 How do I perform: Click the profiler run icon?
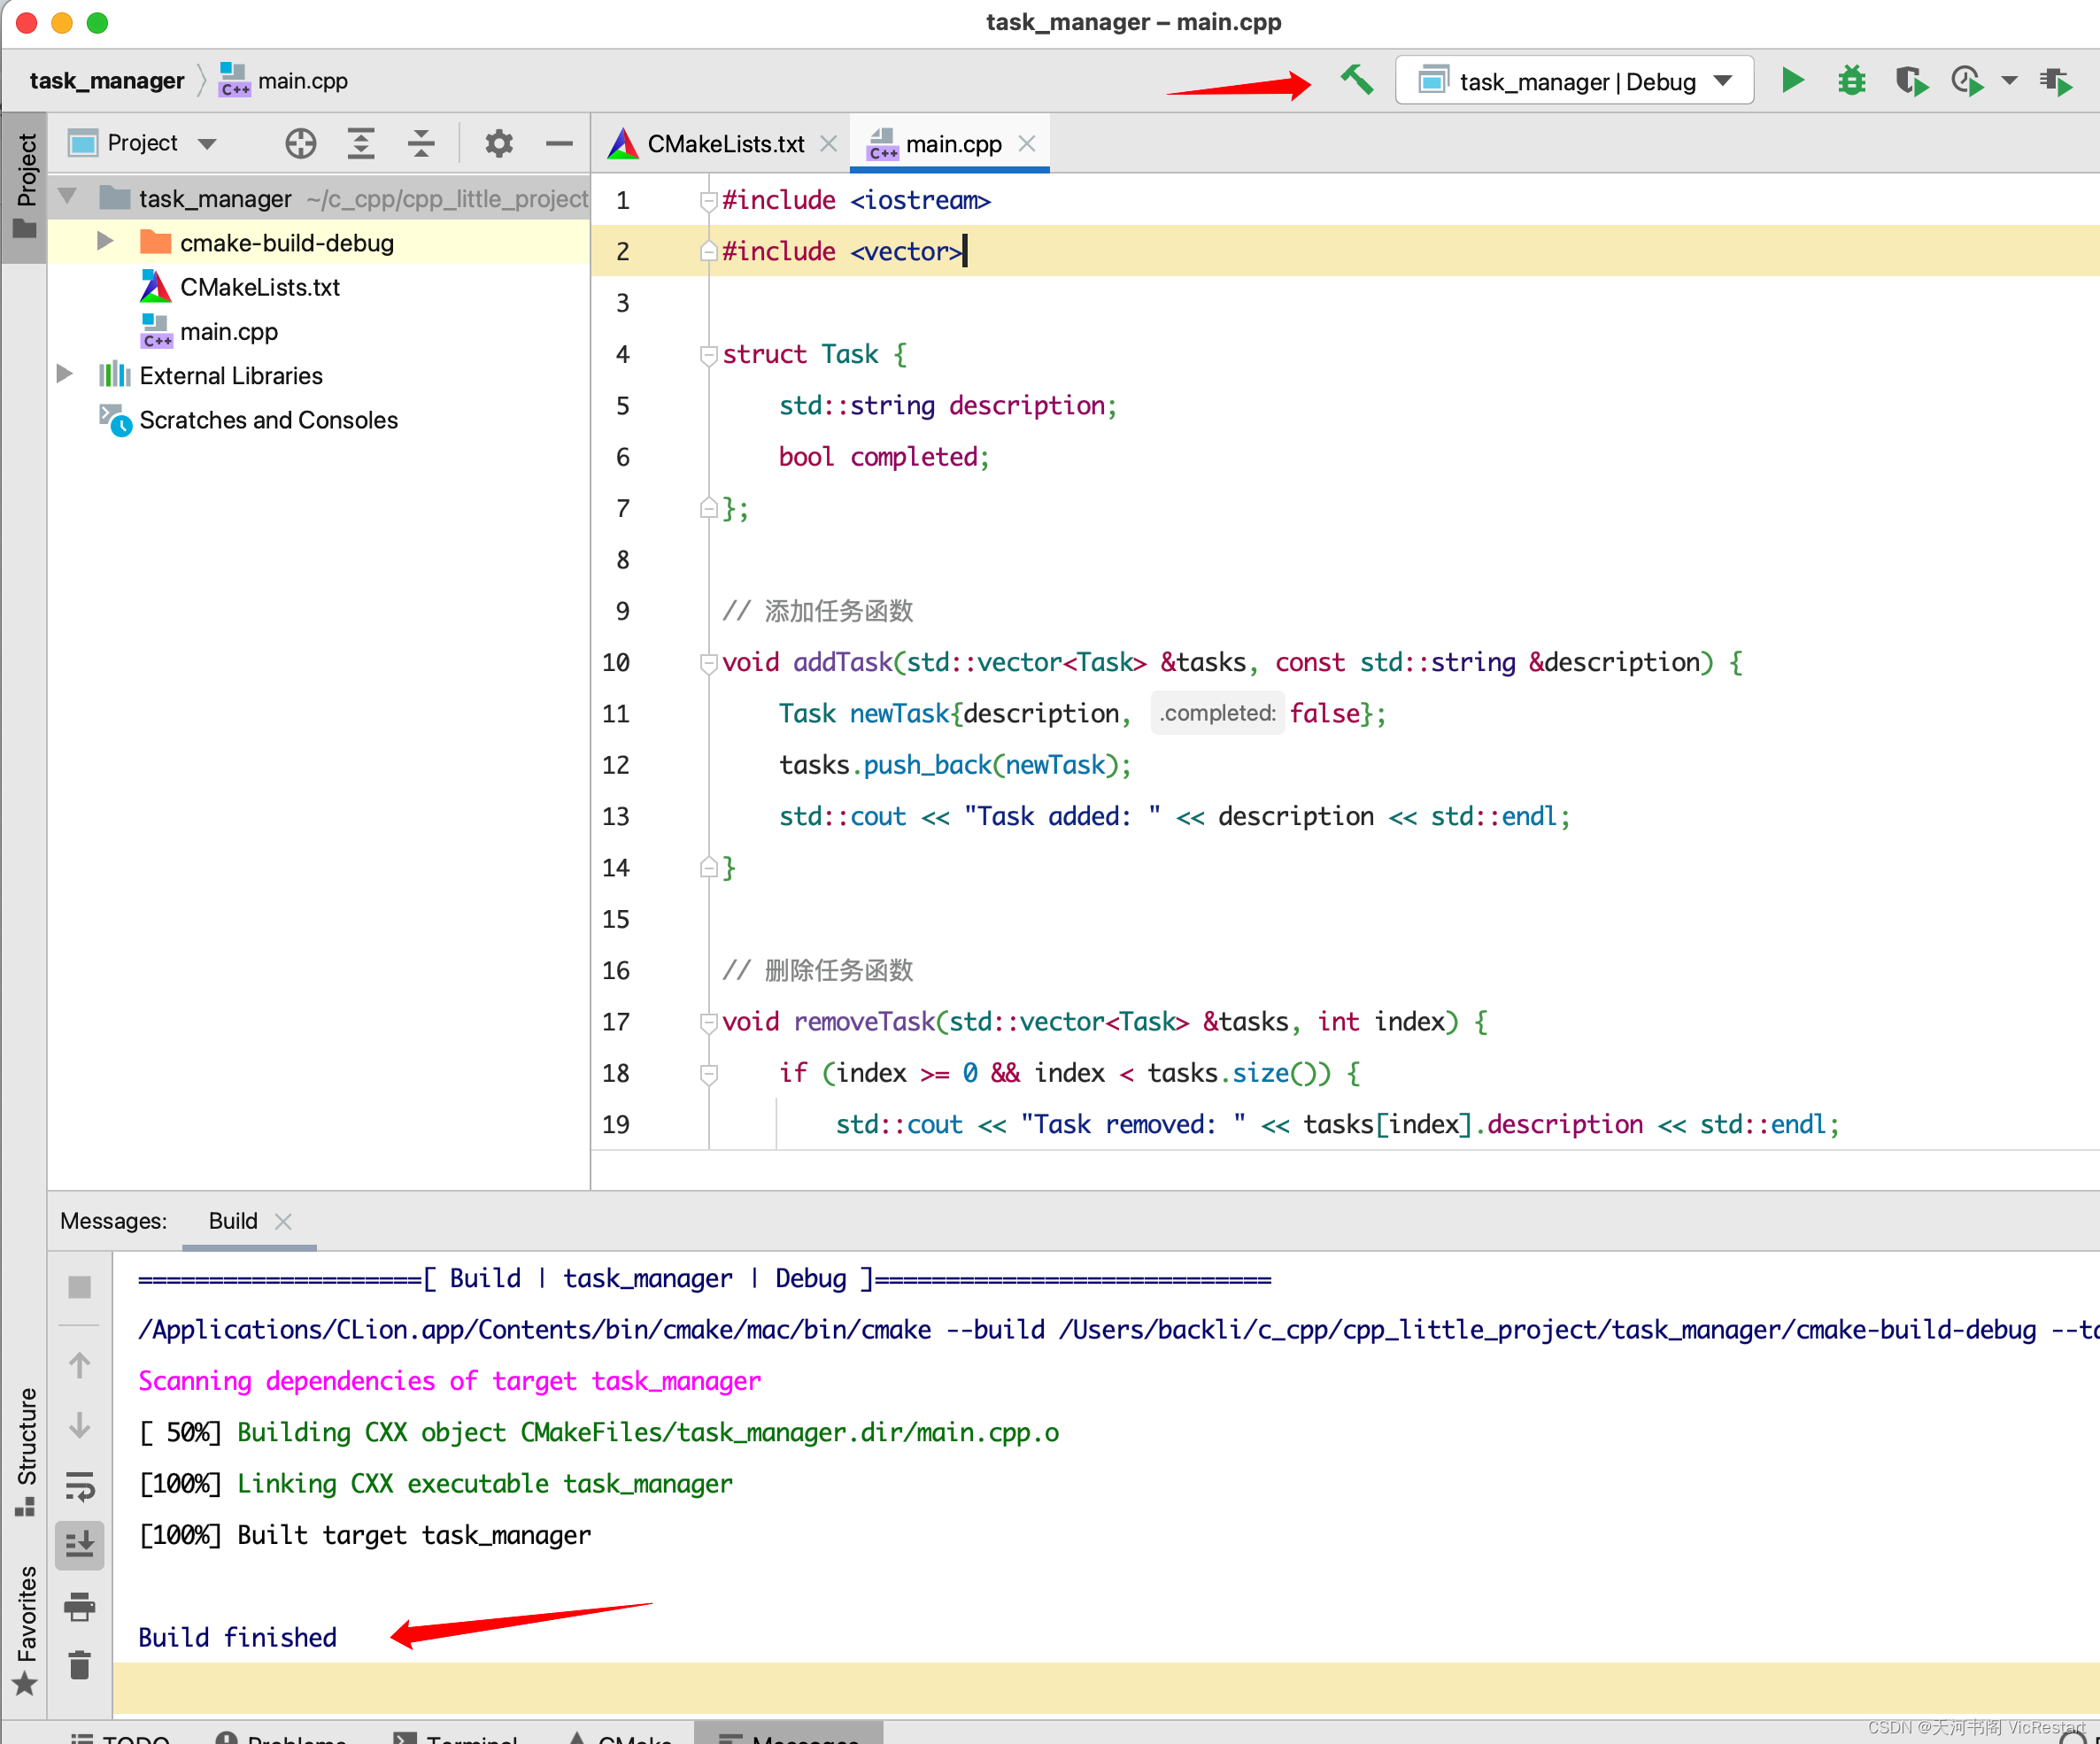coord(1967,80)
